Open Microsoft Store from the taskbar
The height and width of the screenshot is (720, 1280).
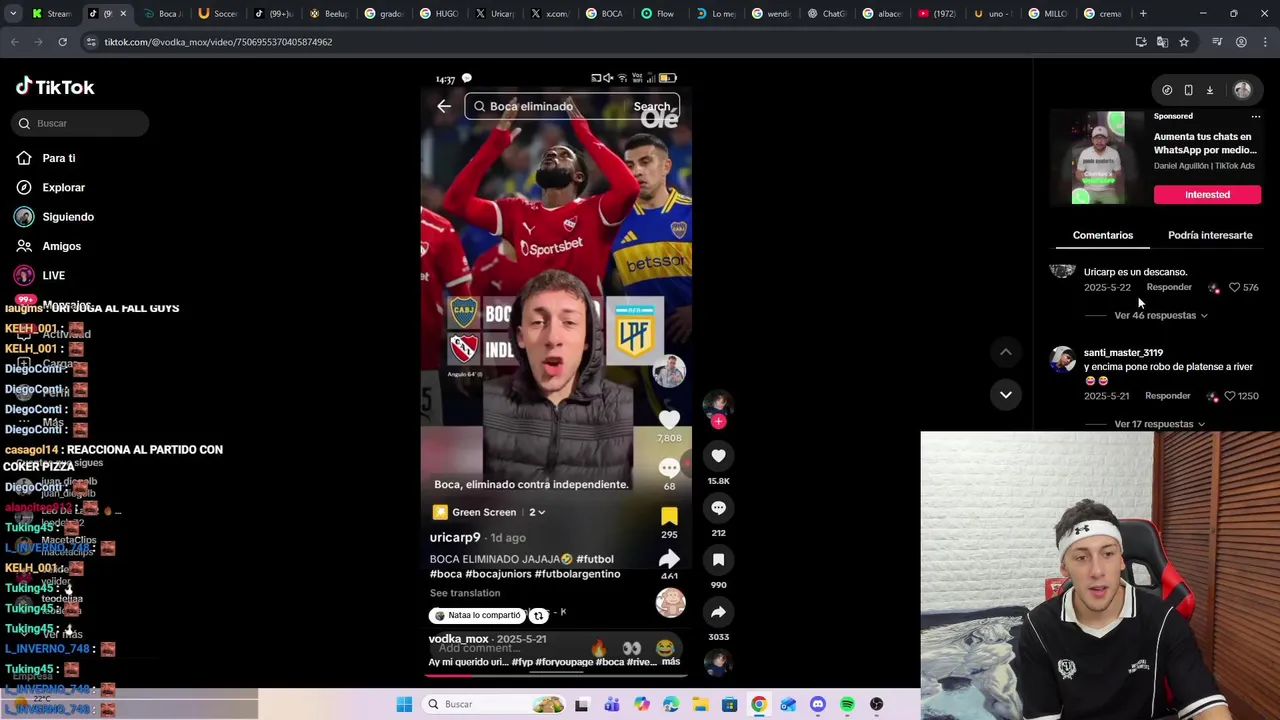pos(730,704)
